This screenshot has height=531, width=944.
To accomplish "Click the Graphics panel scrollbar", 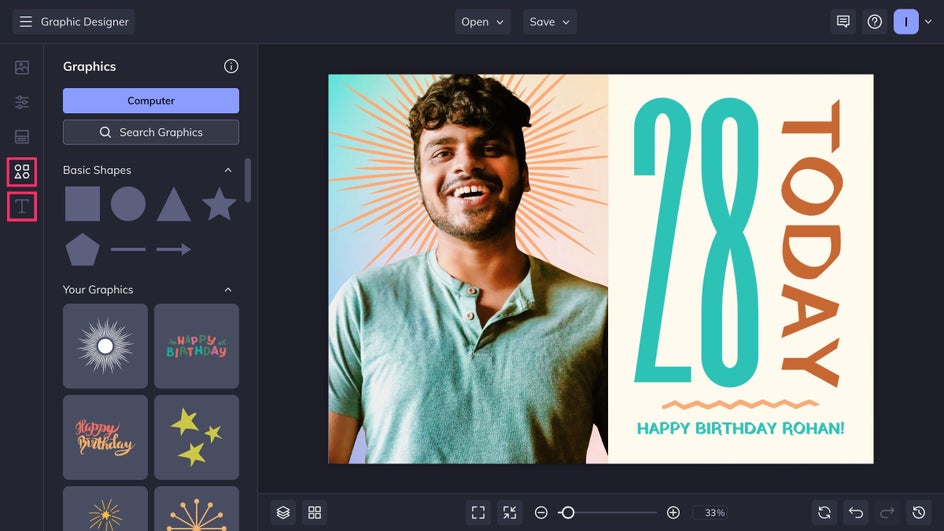I will click(x=247, y=181).
